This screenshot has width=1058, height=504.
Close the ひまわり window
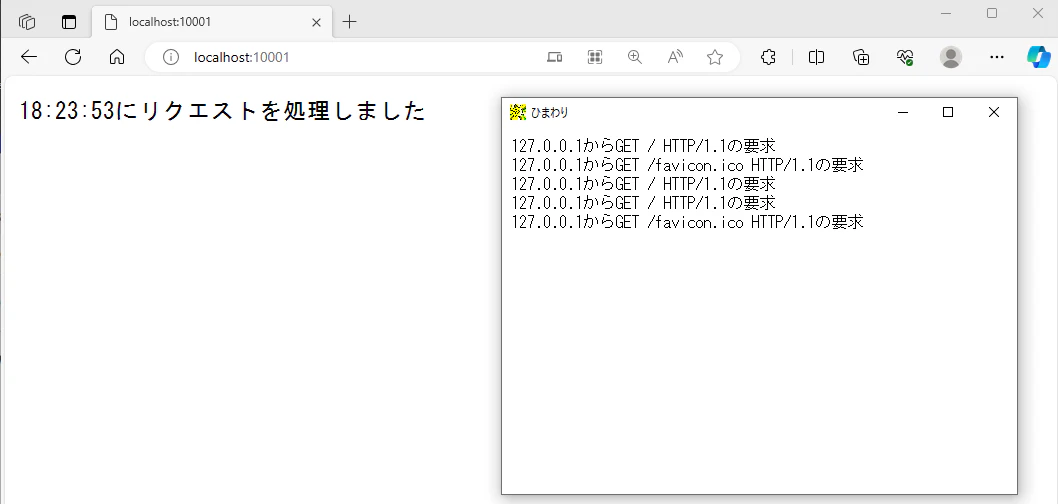tap(993, 113)
